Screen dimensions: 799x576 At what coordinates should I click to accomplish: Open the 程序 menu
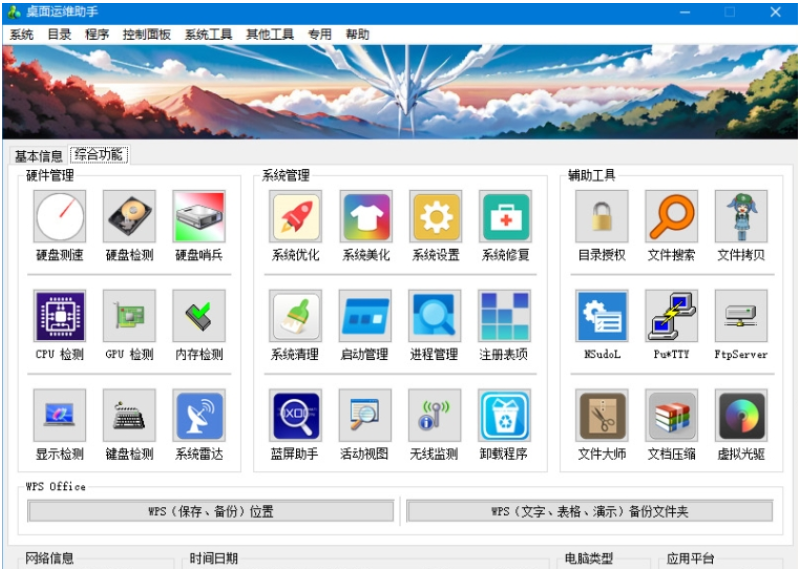97,35
